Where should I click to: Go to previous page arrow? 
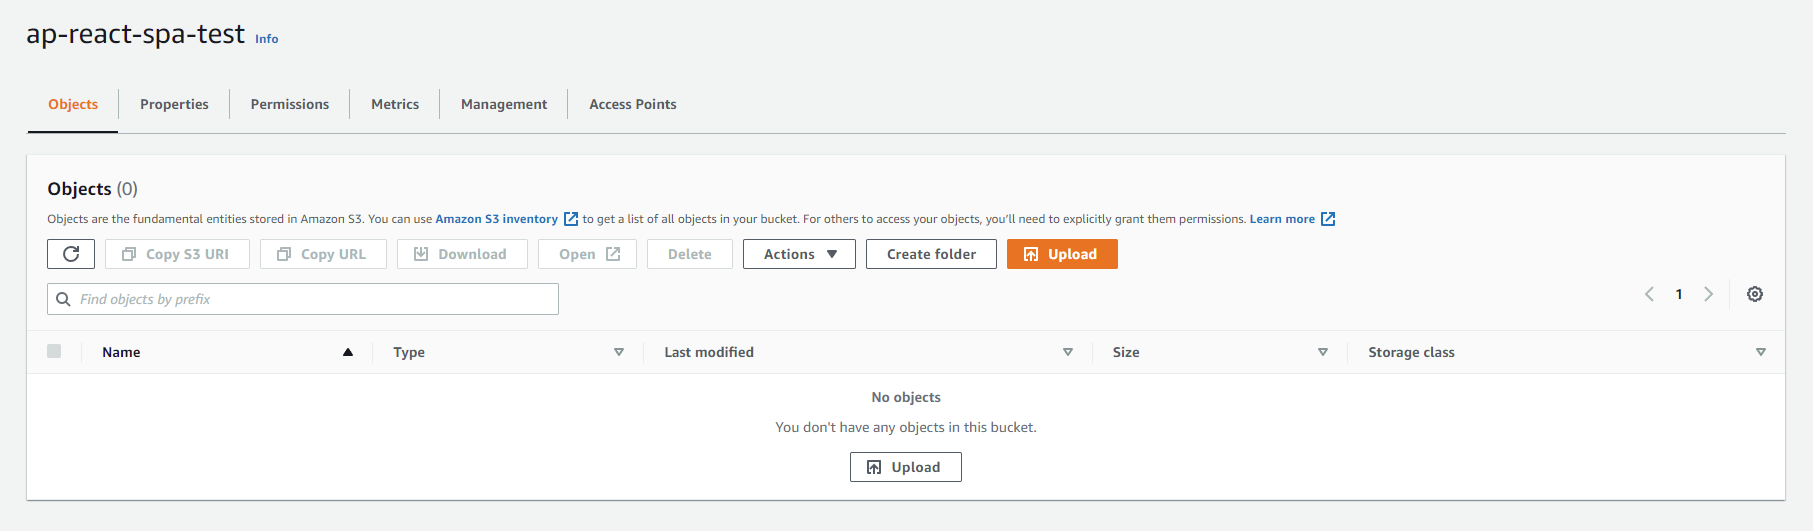(1649, 294)
